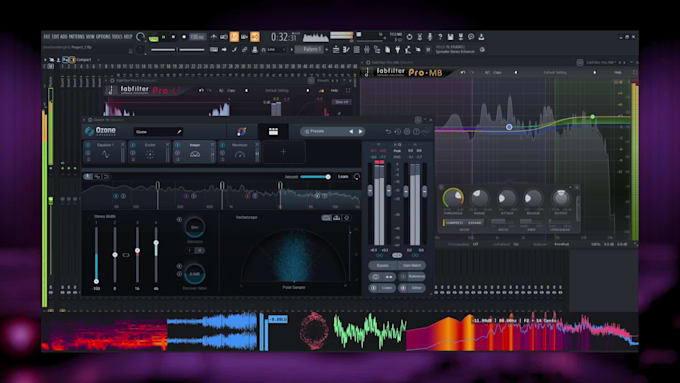Open the Ozone Master Assistant icon
Viewport: 680px width, 383px height.
coord(241,131)
